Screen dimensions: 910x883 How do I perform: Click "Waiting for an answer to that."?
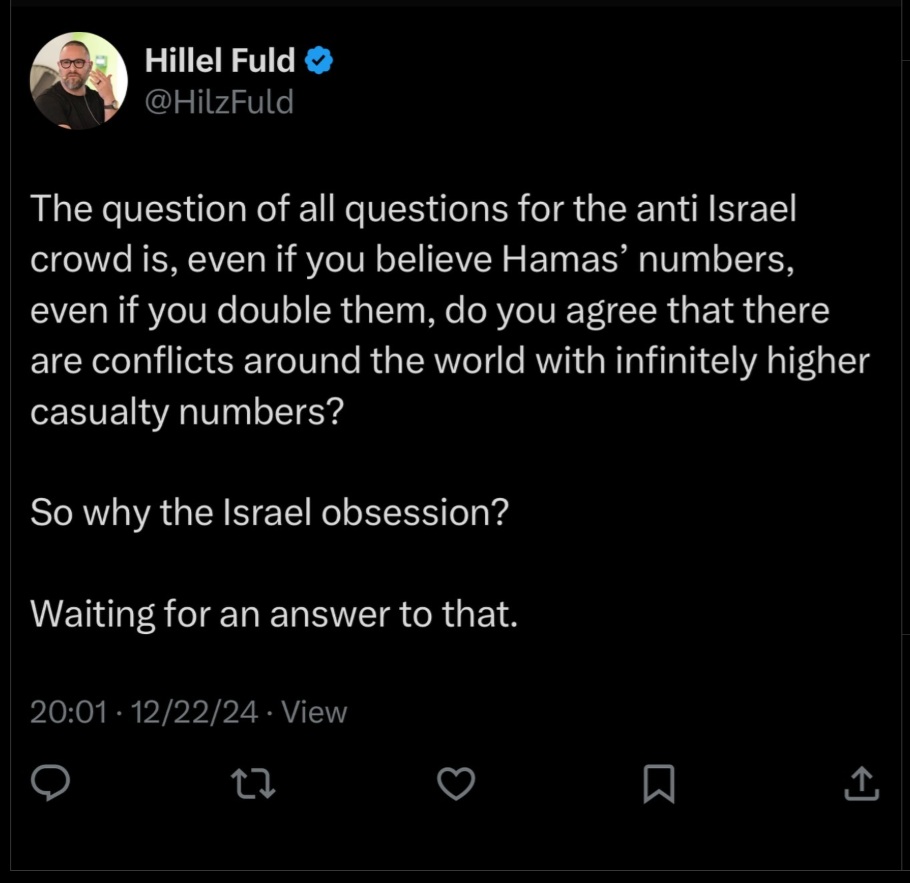coord(275,612)
